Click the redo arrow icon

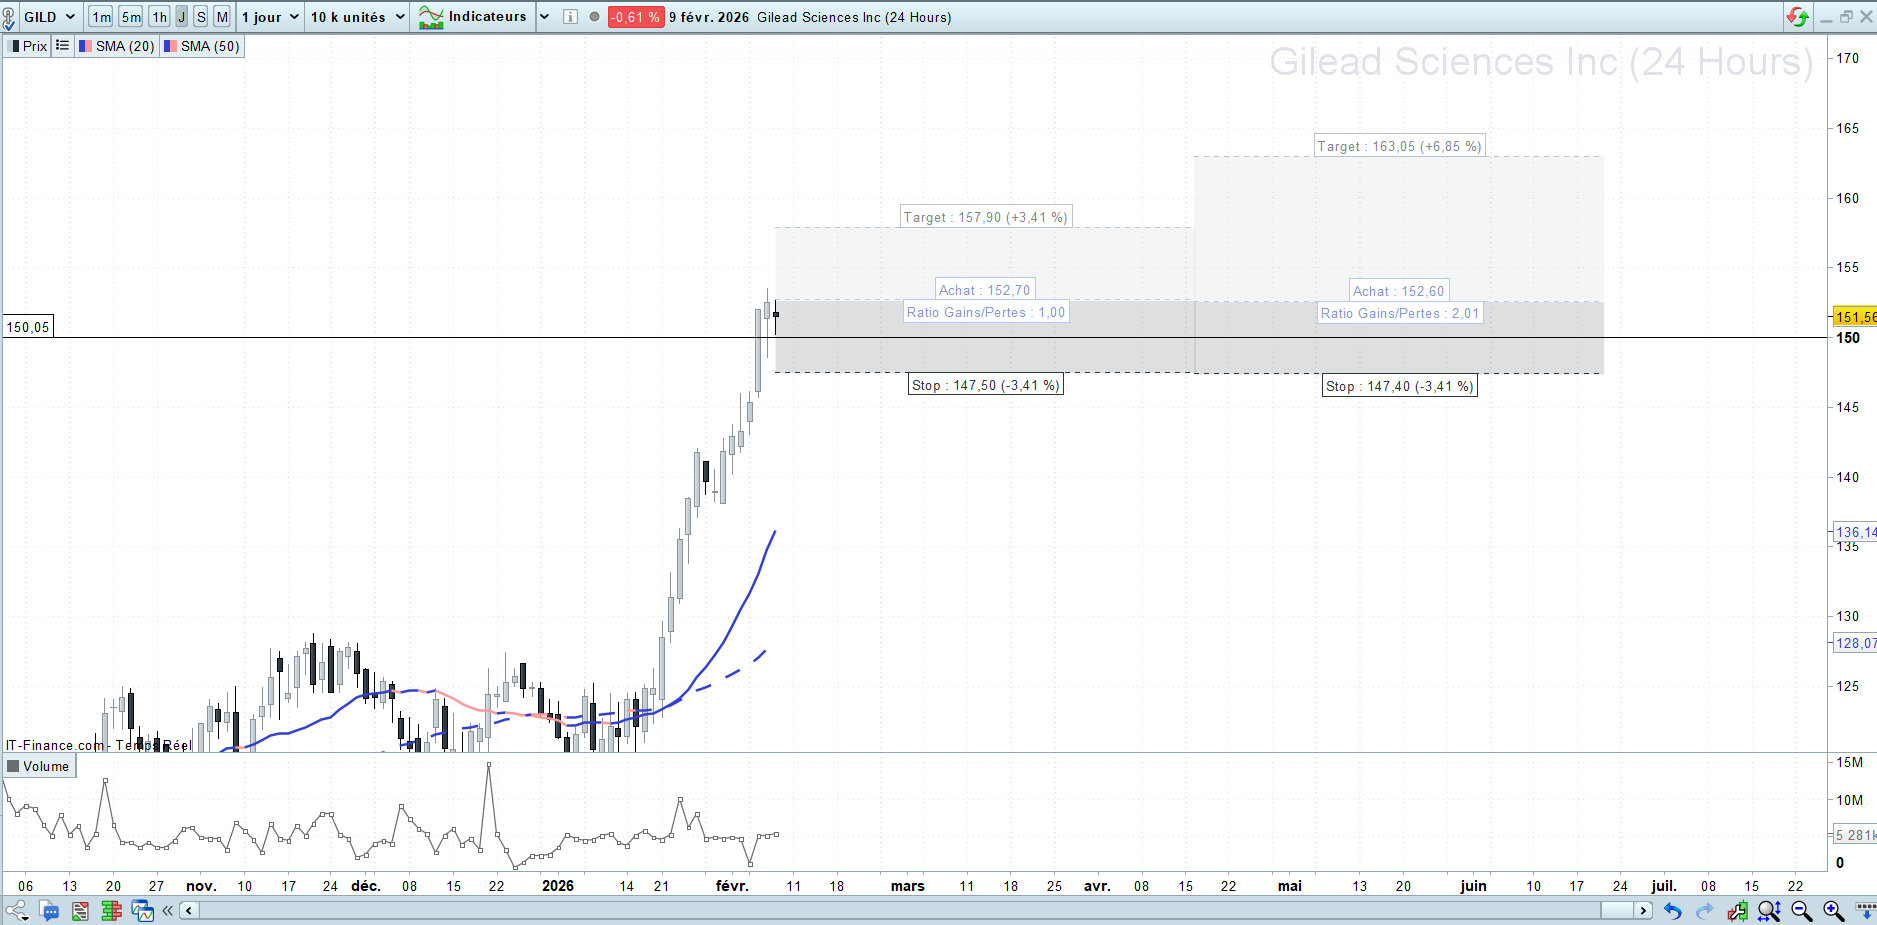[x=1705, y=910]
